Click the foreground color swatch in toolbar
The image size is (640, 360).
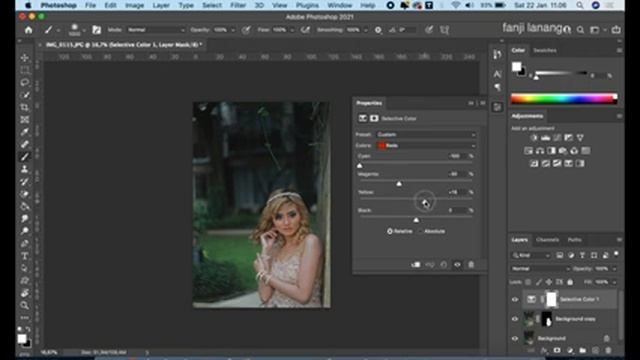(22, 338)
